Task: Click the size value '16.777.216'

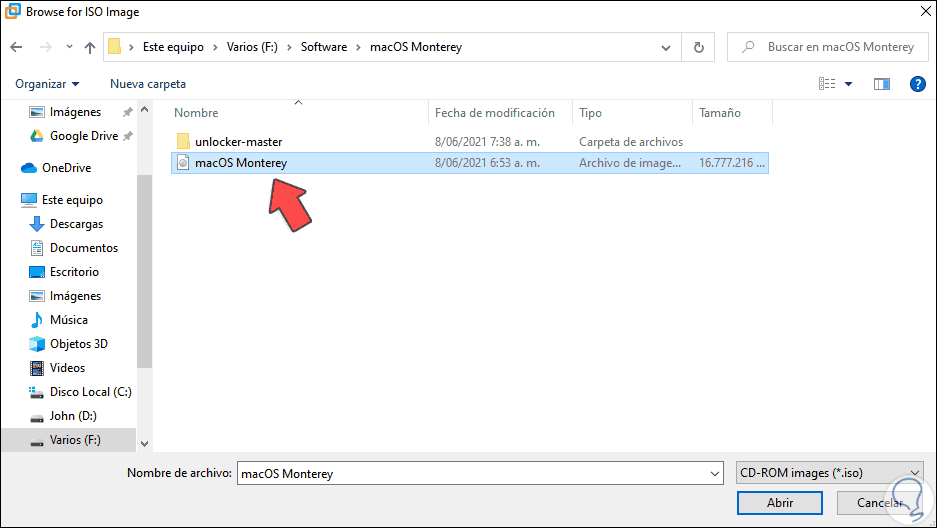Action: pos(726,163)
